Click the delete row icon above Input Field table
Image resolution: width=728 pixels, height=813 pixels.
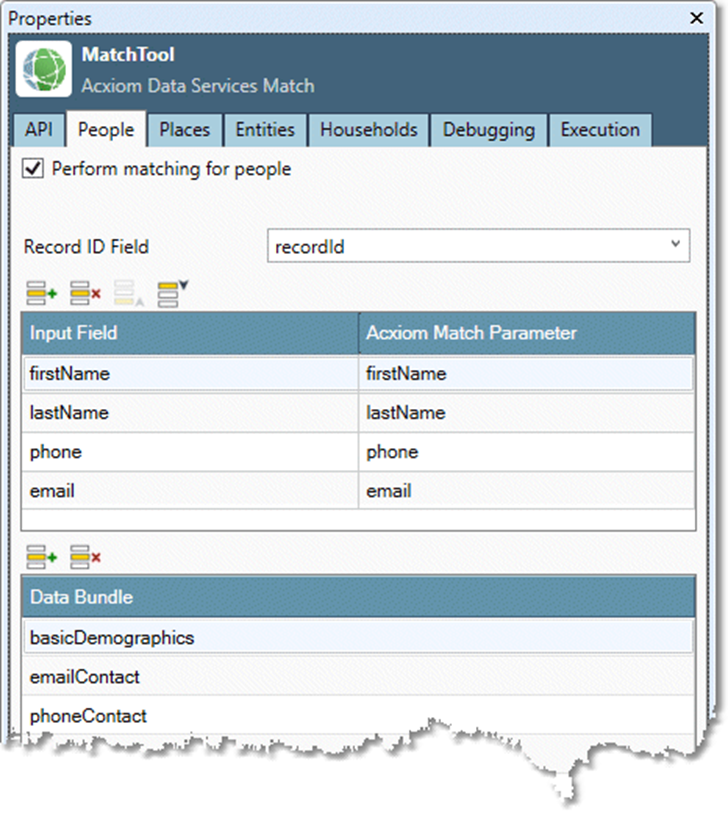point(86,293)
